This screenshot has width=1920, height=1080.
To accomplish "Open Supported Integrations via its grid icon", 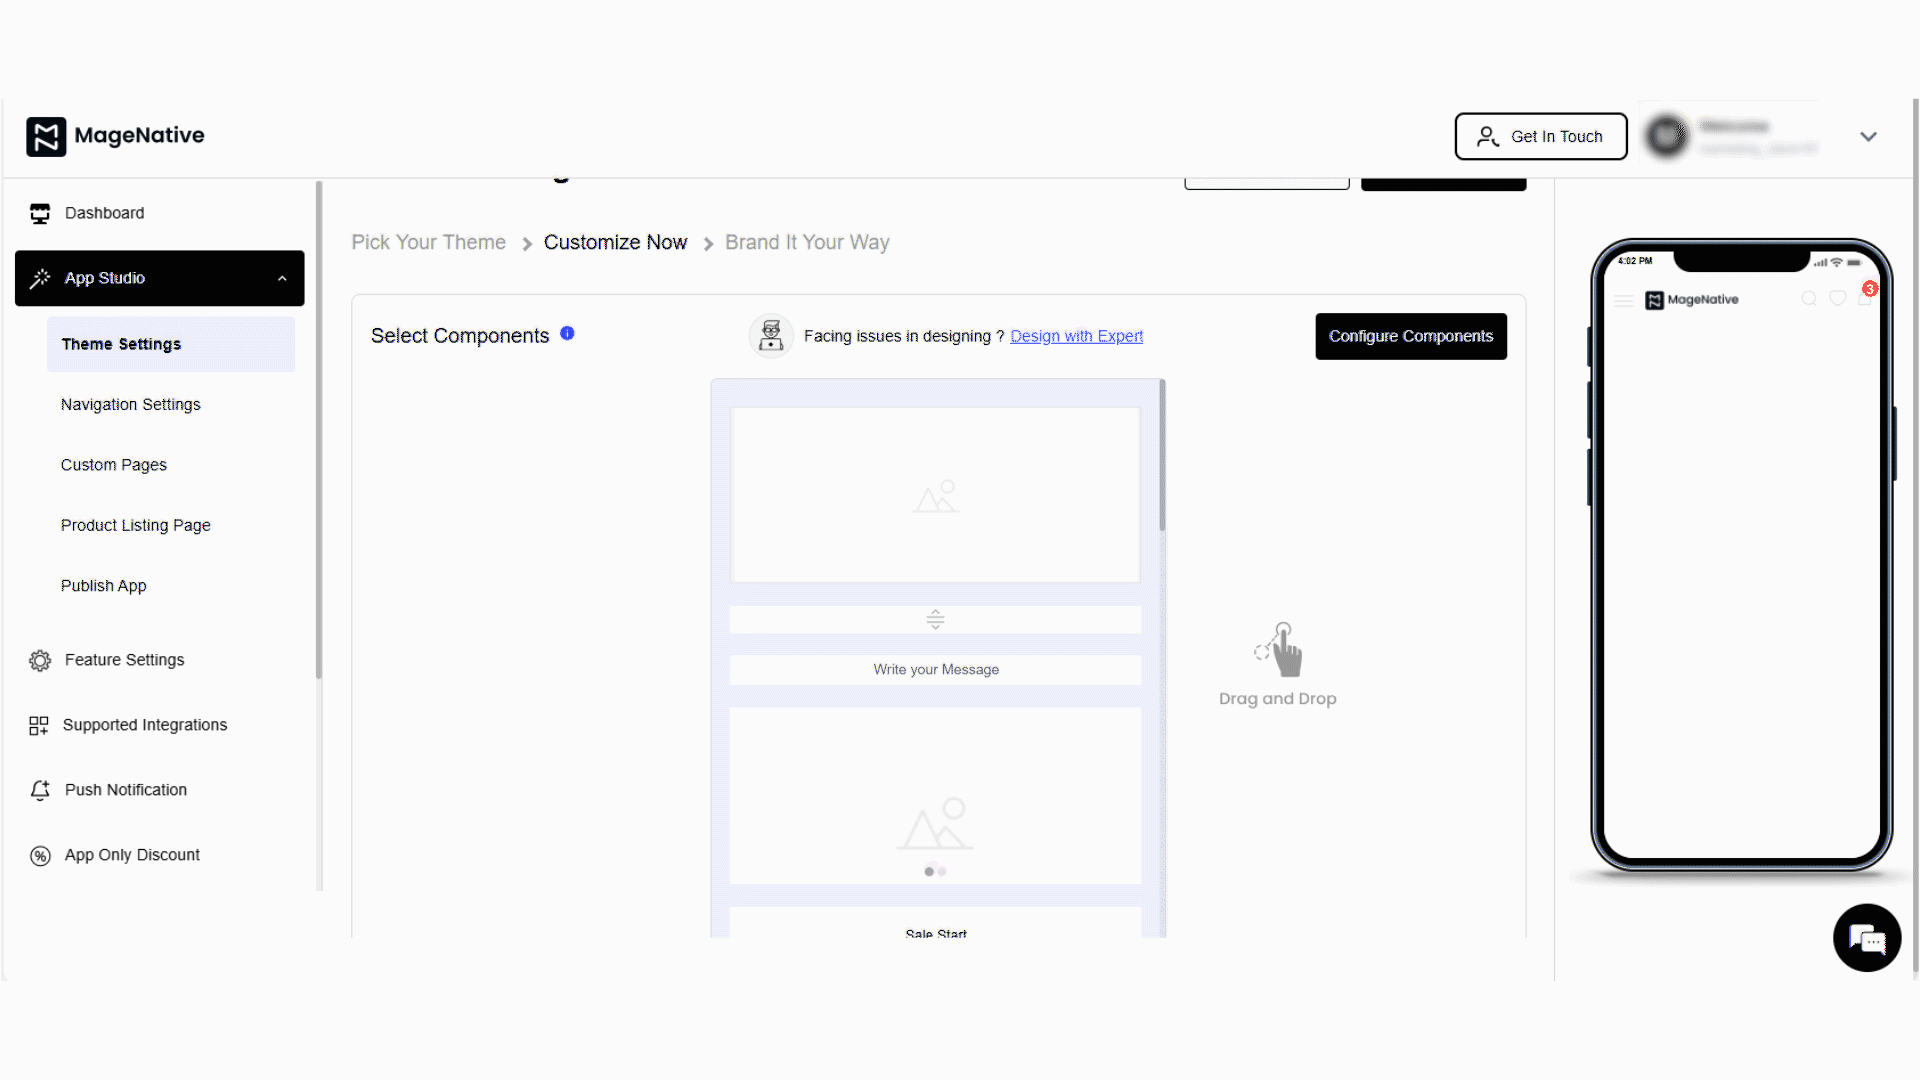I will tap(39, 725).
